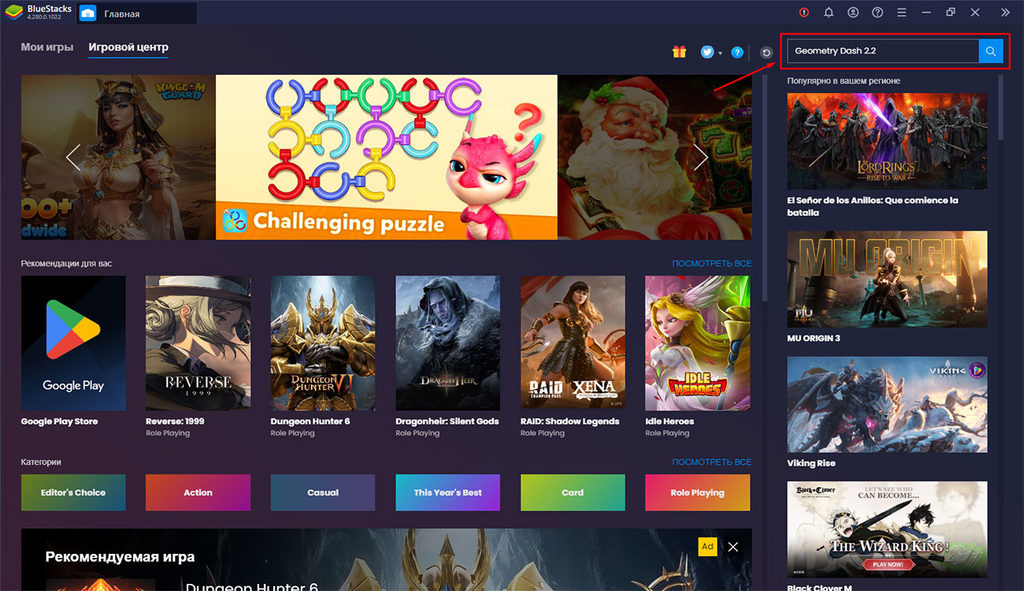Click the gift box rewards icon
This screenshot has width=1024, height=591.
(x=679, y=52)
